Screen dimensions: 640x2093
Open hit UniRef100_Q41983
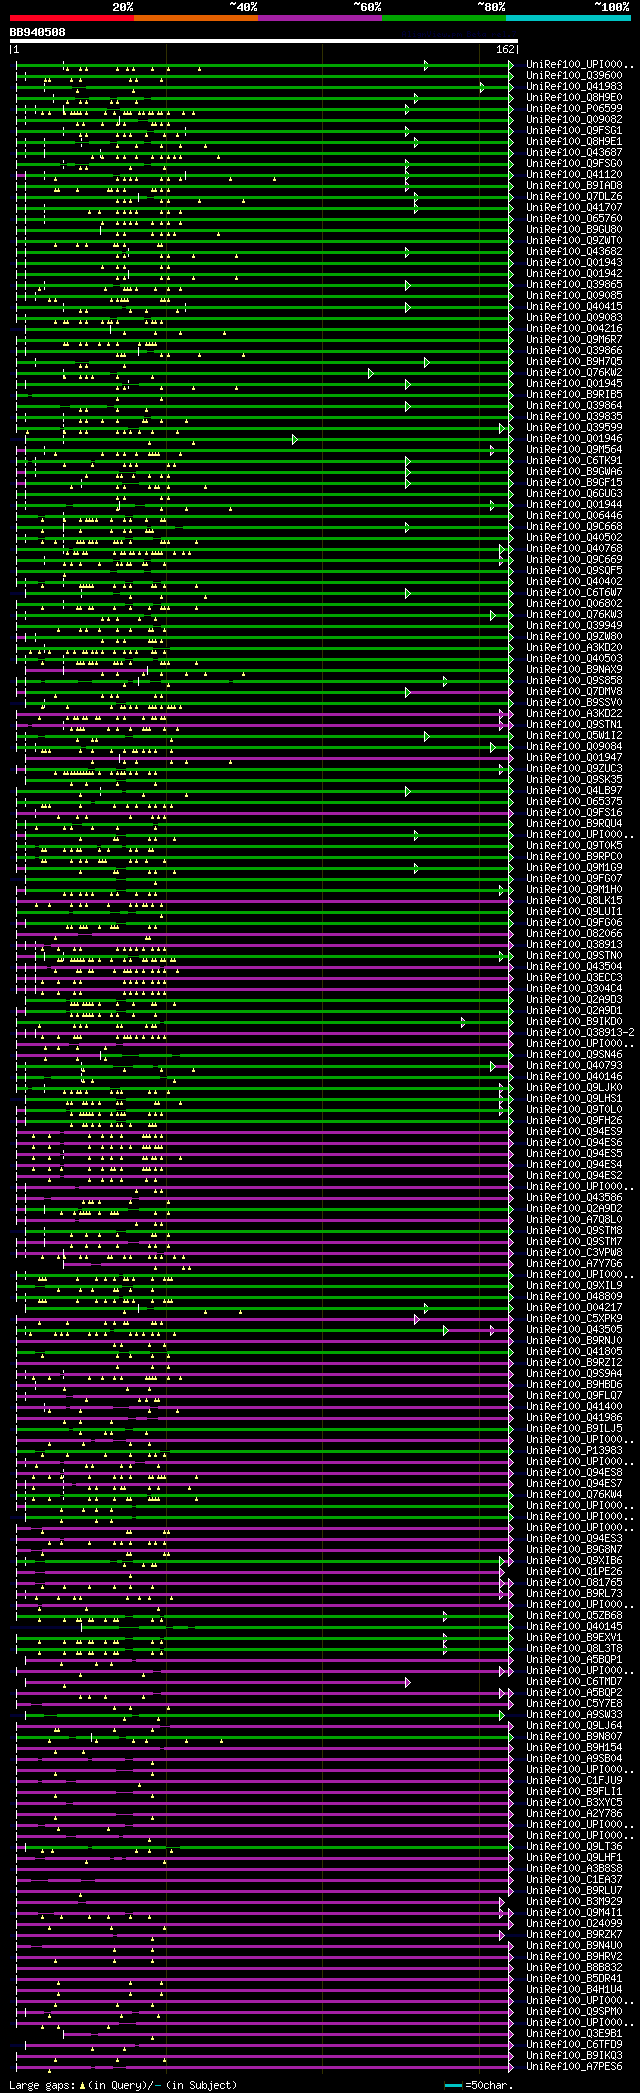[574, 86]
